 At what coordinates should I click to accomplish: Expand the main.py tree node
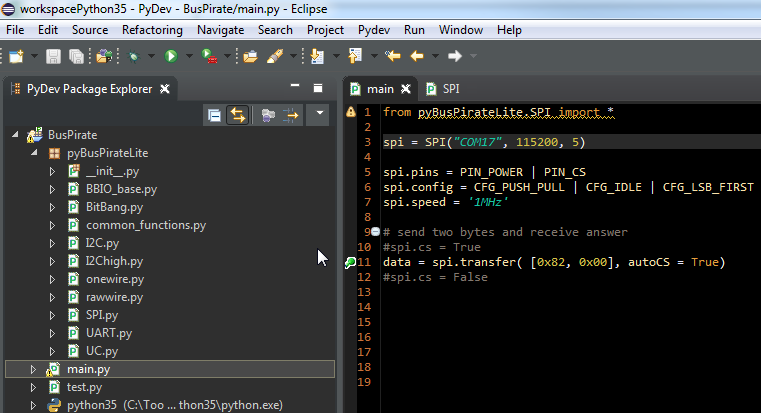(33, 369)
